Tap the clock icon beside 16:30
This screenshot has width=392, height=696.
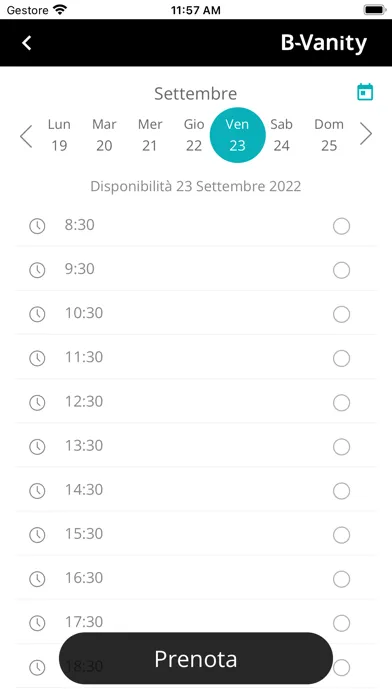pos(37,579)
